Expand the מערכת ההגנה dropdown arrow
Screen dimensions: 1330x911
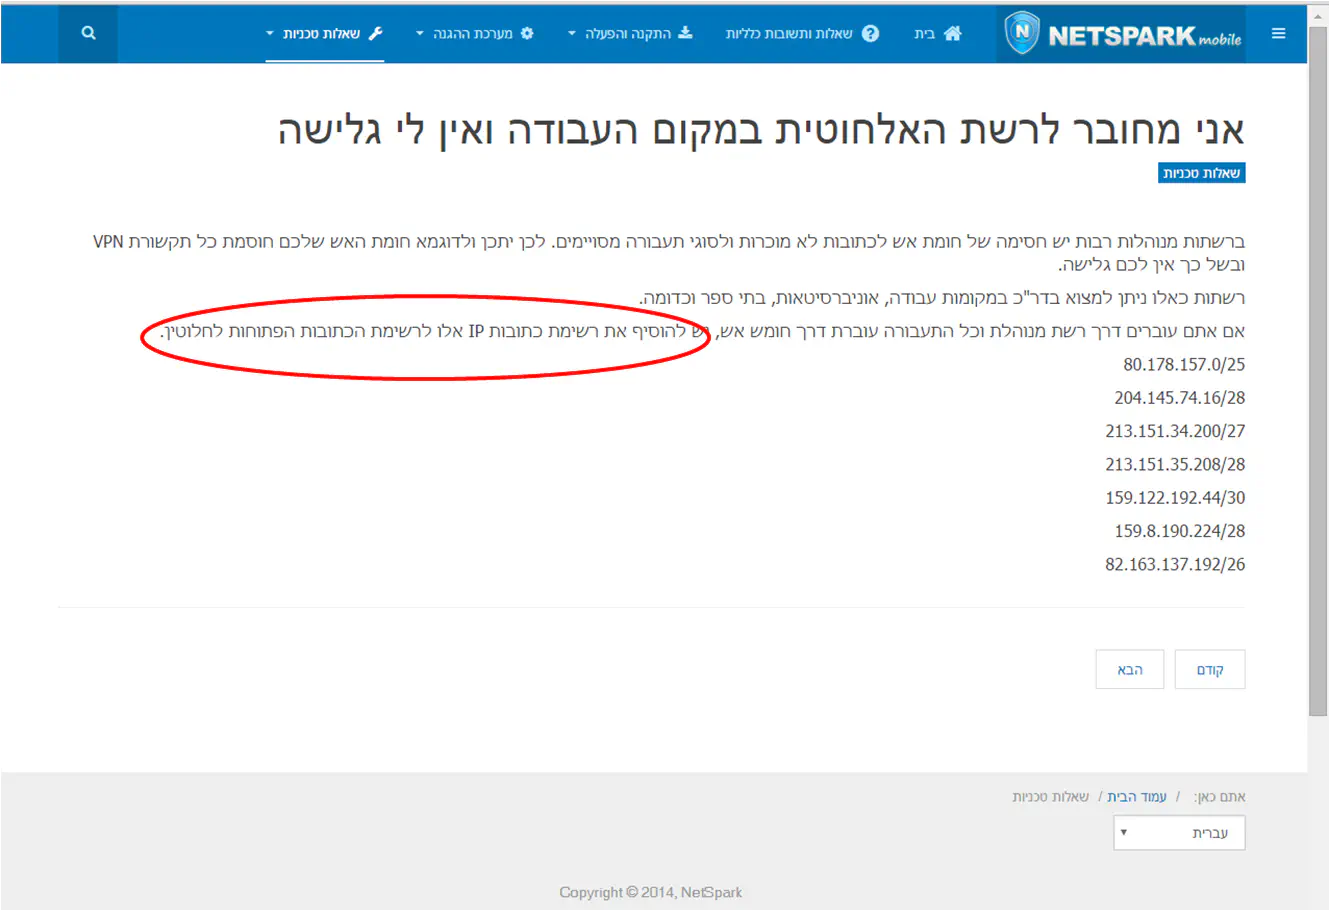tap(419, 34)
